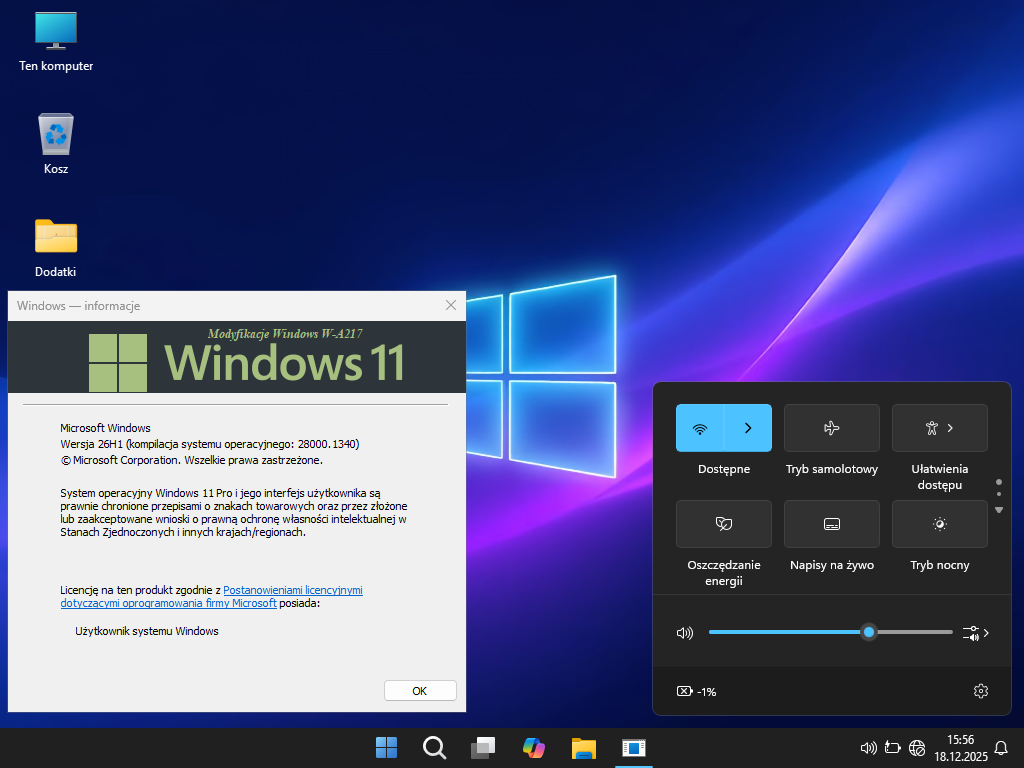Viewport: 1024px width, 768px height.
Task: Toggle Tryb nocny night light
Action: tap(939, 524)
